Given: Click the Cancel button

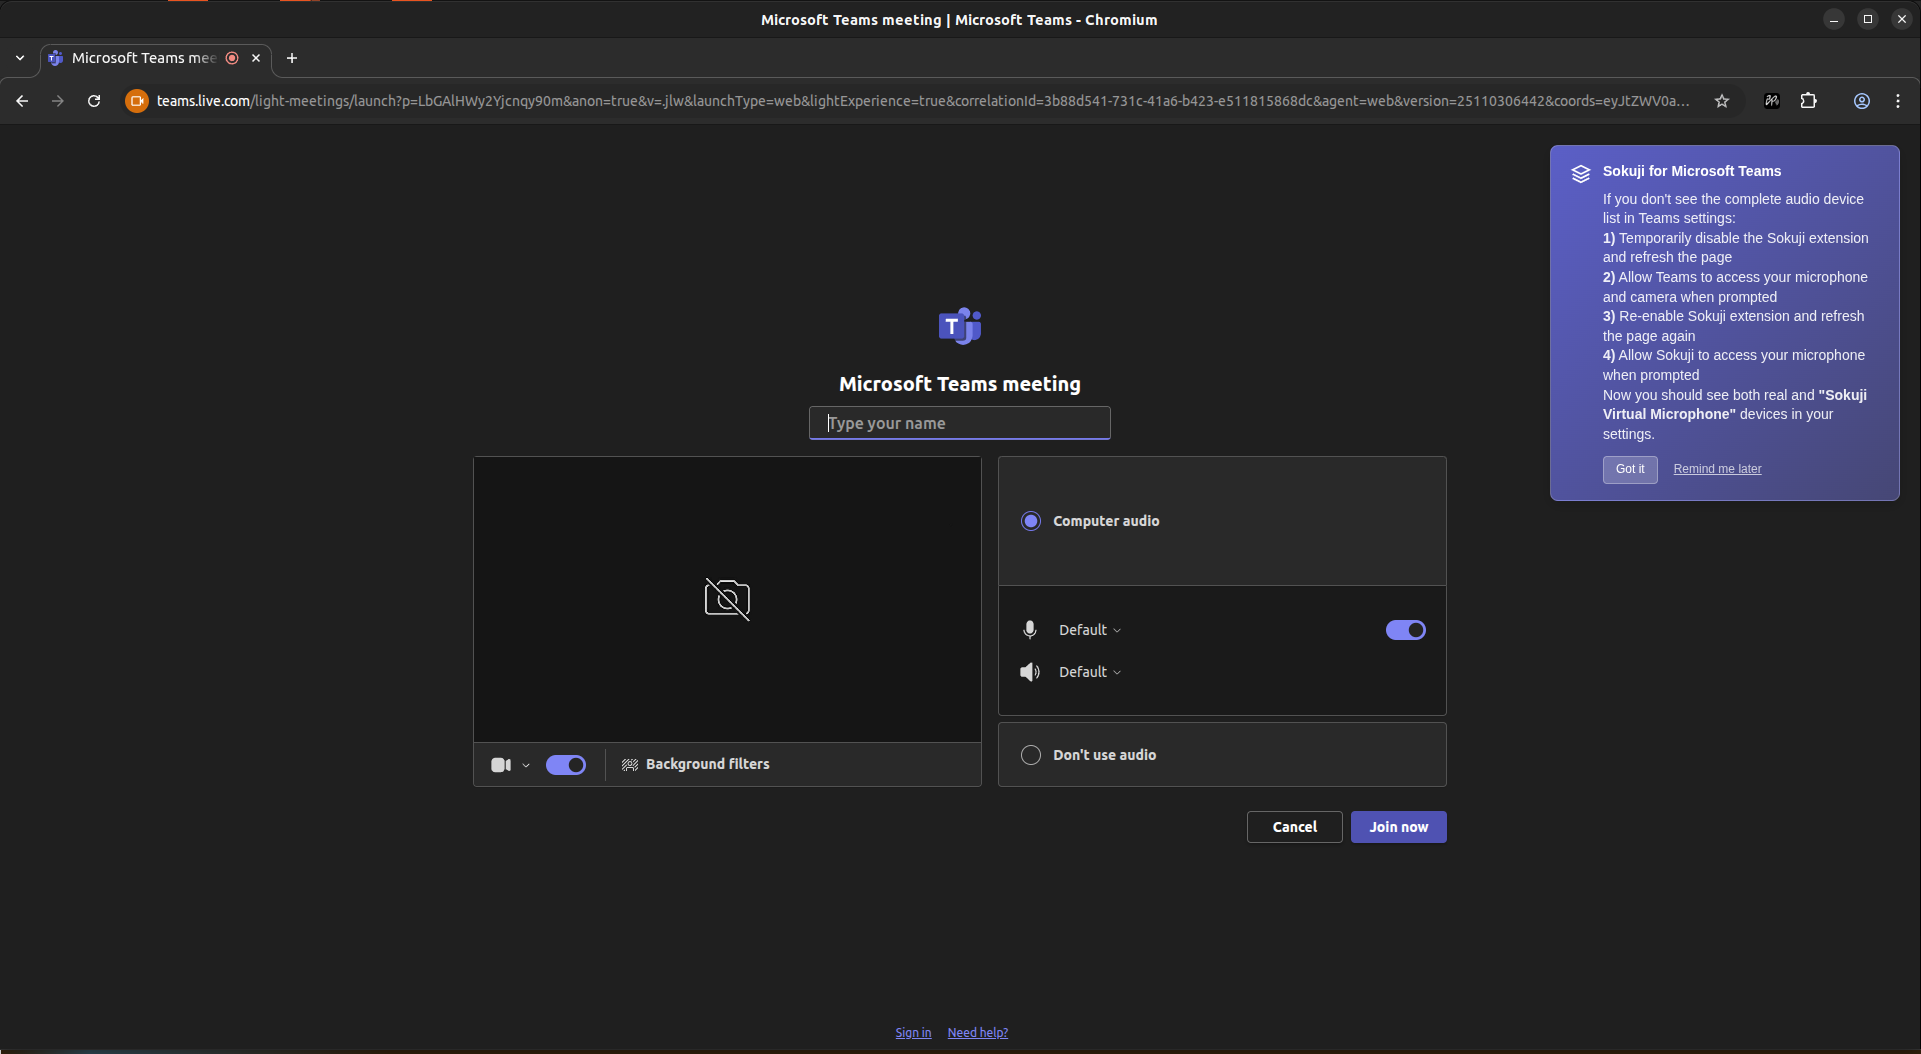Looking at the screenshot, I should (1294, 827).
